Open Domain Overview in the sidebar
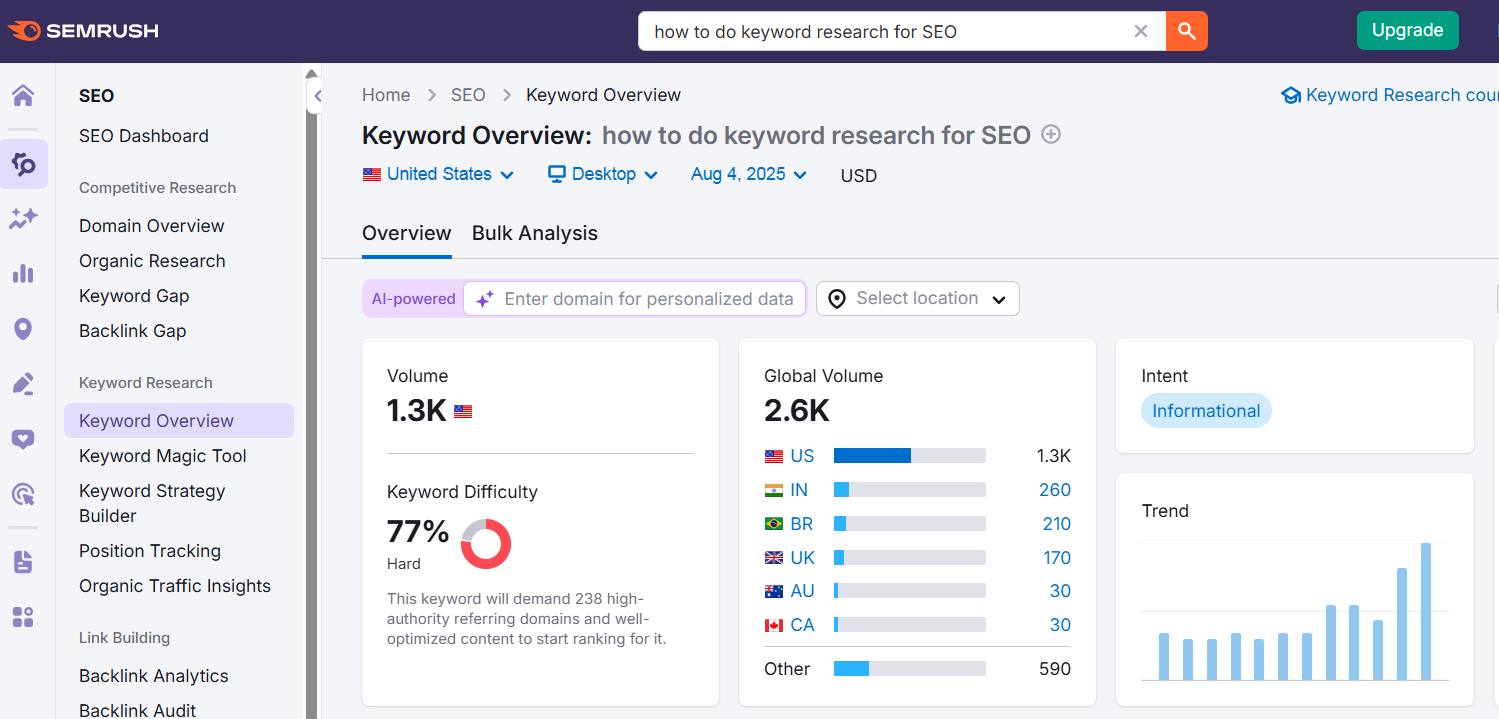1499x719 pixels. pyautogui.click(x=152, y=226)
